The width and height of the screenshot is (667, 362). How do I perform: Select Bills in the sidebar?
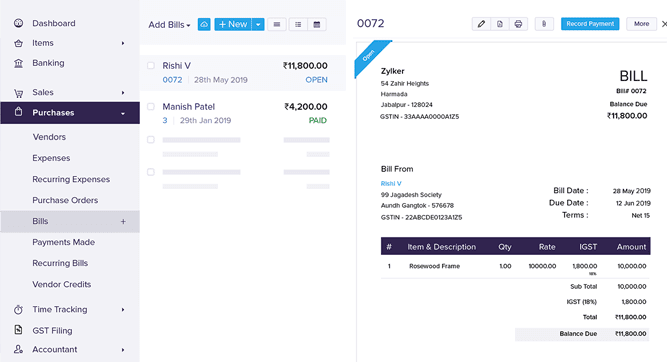coord(70,221)
